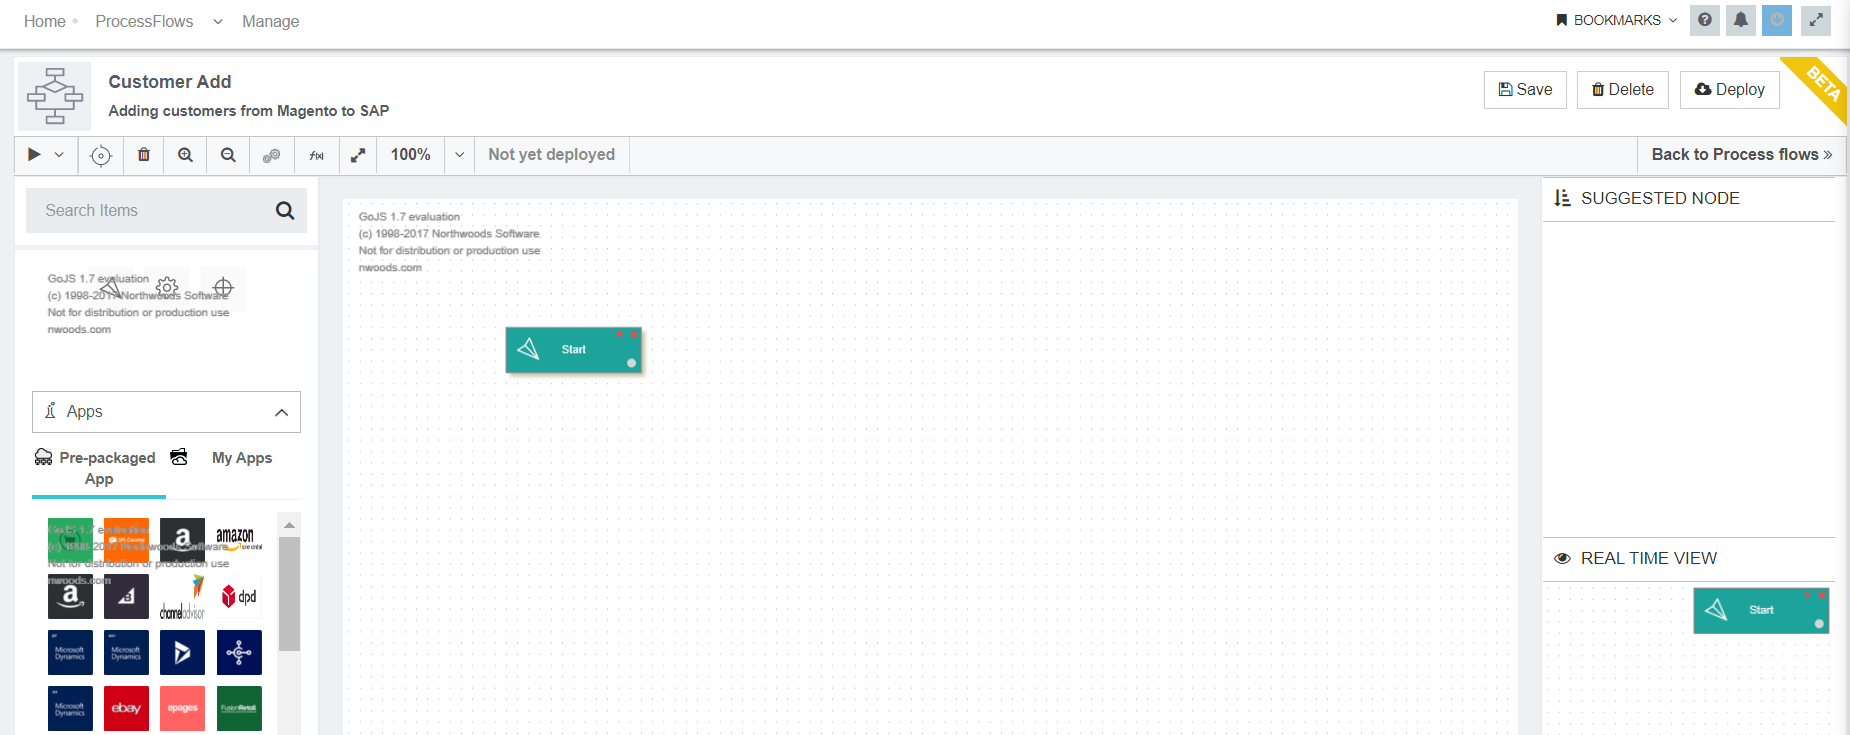Open the f(x) function tool
Viewport: 1850px width, 735px height.
[x=316, y=155]
